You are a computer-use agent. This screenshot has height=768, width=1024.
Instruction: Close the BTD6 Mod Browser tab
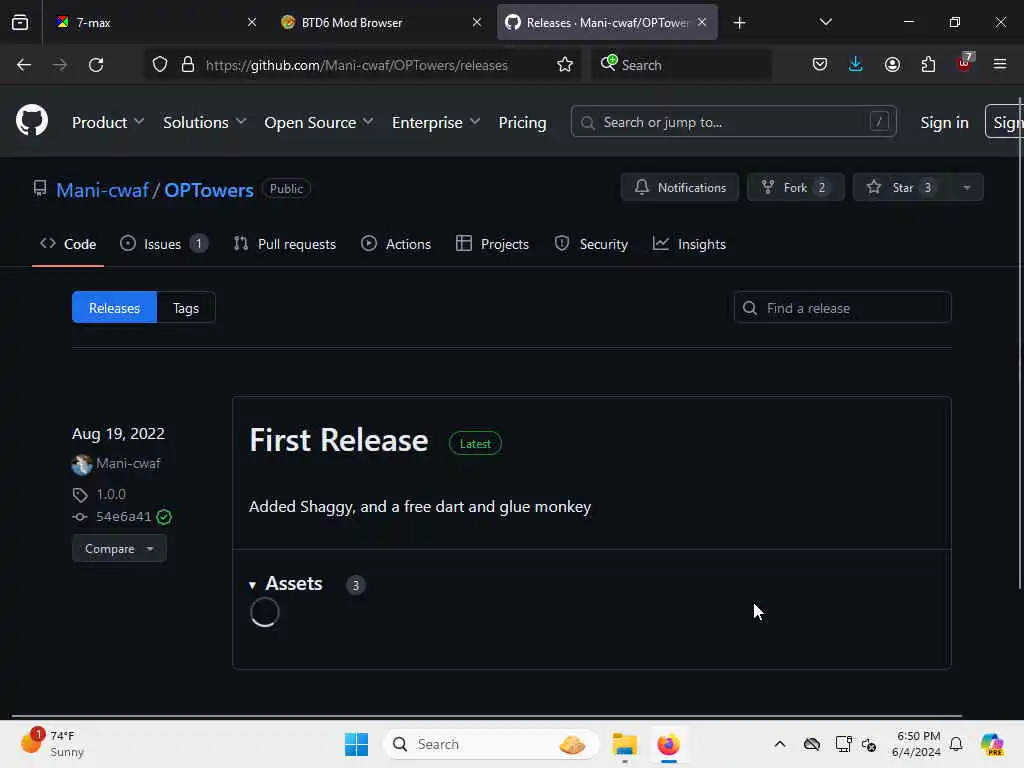coord(477,22)
